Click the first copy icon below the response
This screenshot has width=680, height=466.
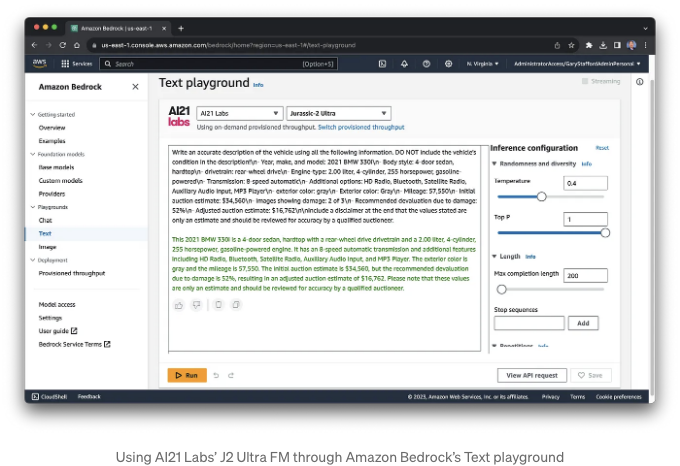tap(219, 305)
